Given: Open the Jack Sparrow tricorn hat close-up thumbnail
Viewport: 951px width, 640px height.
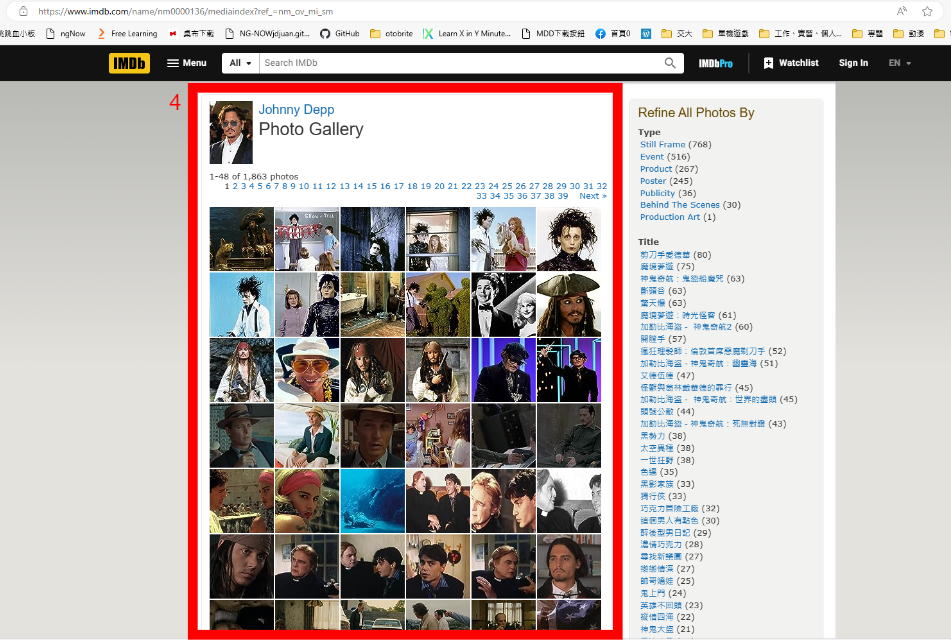Looking at the screenshot, I should (568, 305).
